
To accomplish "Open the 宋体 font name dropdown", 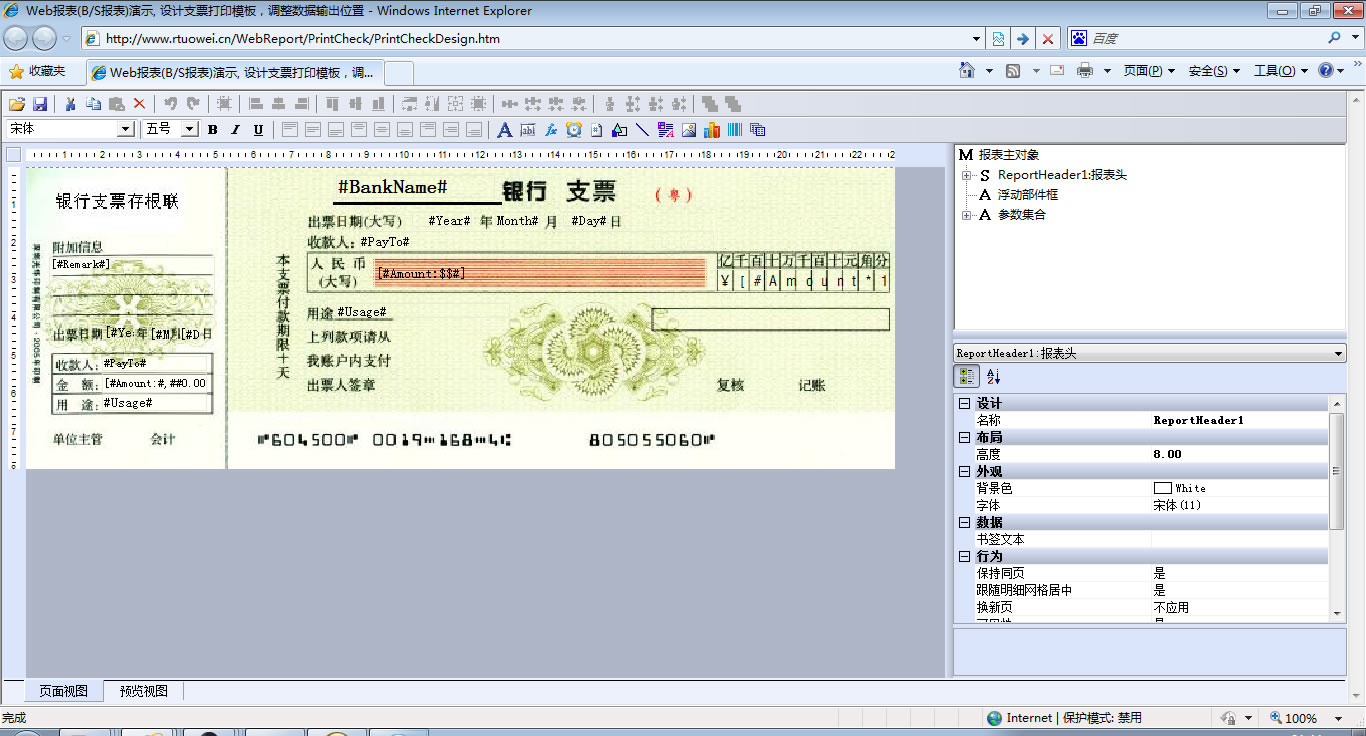I will coord(126,129).
